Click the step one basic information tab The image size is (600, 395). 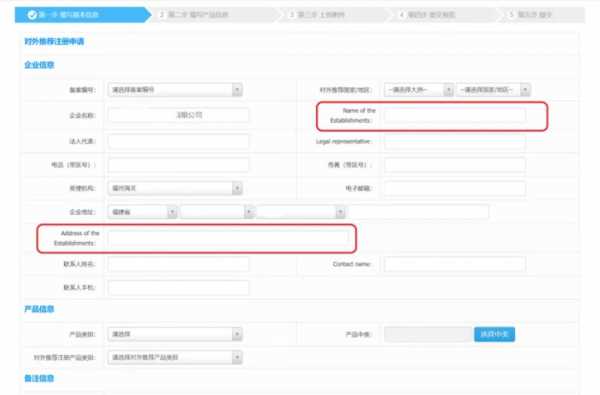coord(83,15)
